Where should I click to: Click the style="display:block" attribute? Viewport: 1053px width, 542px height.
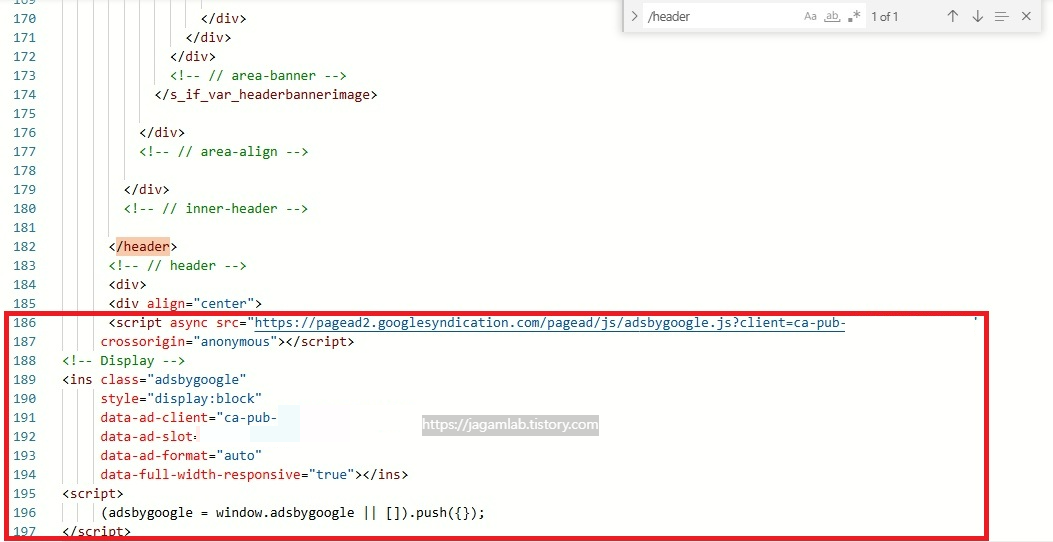click(x=181, y=399)
